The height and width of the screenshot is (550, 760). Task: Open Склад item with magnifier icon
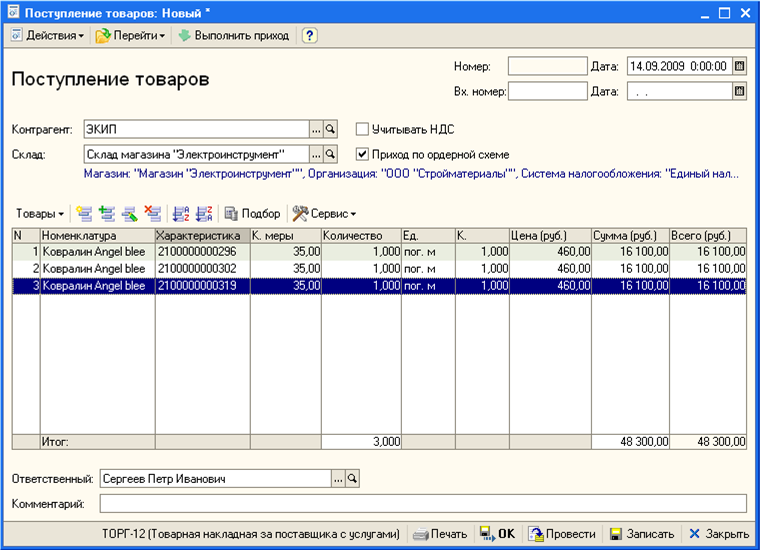coord(331,155)
